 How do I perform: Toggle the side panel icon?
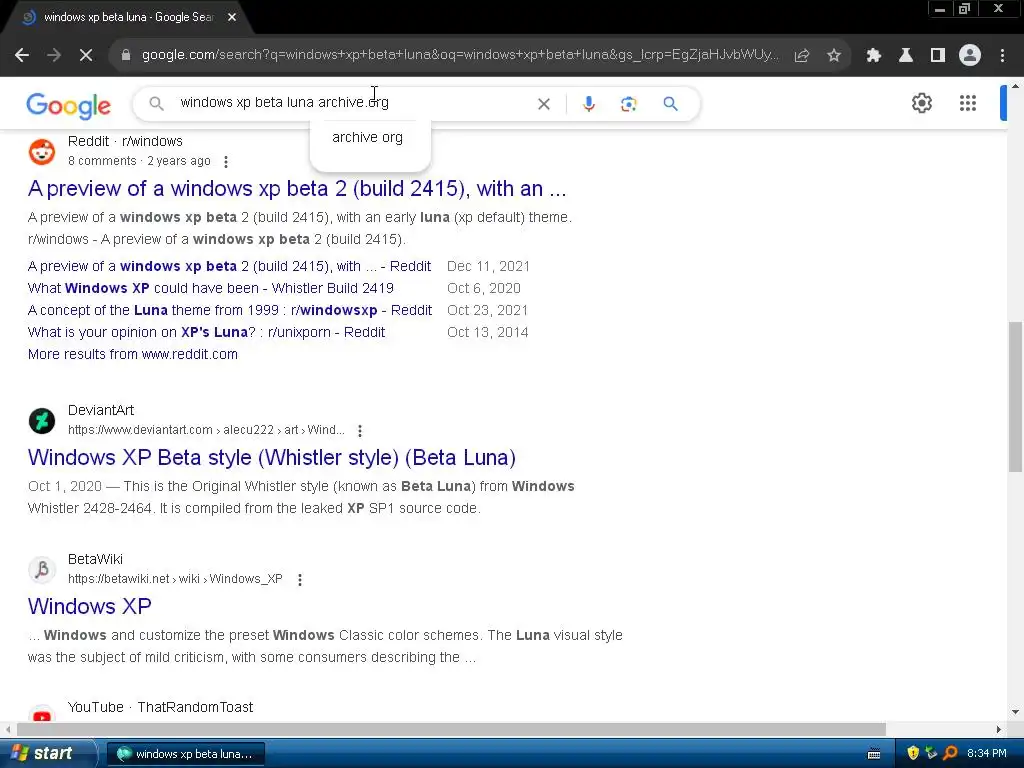pyautogui.click(x=938, y=56)
